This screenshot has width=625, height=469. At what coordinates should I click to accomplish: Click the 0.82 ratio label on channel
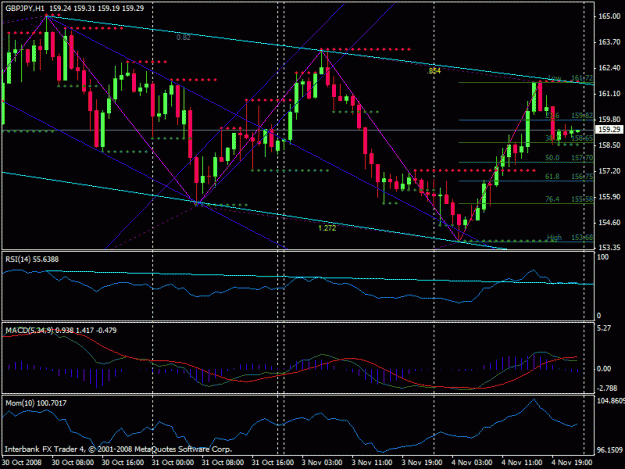click(x=183, y=37)
